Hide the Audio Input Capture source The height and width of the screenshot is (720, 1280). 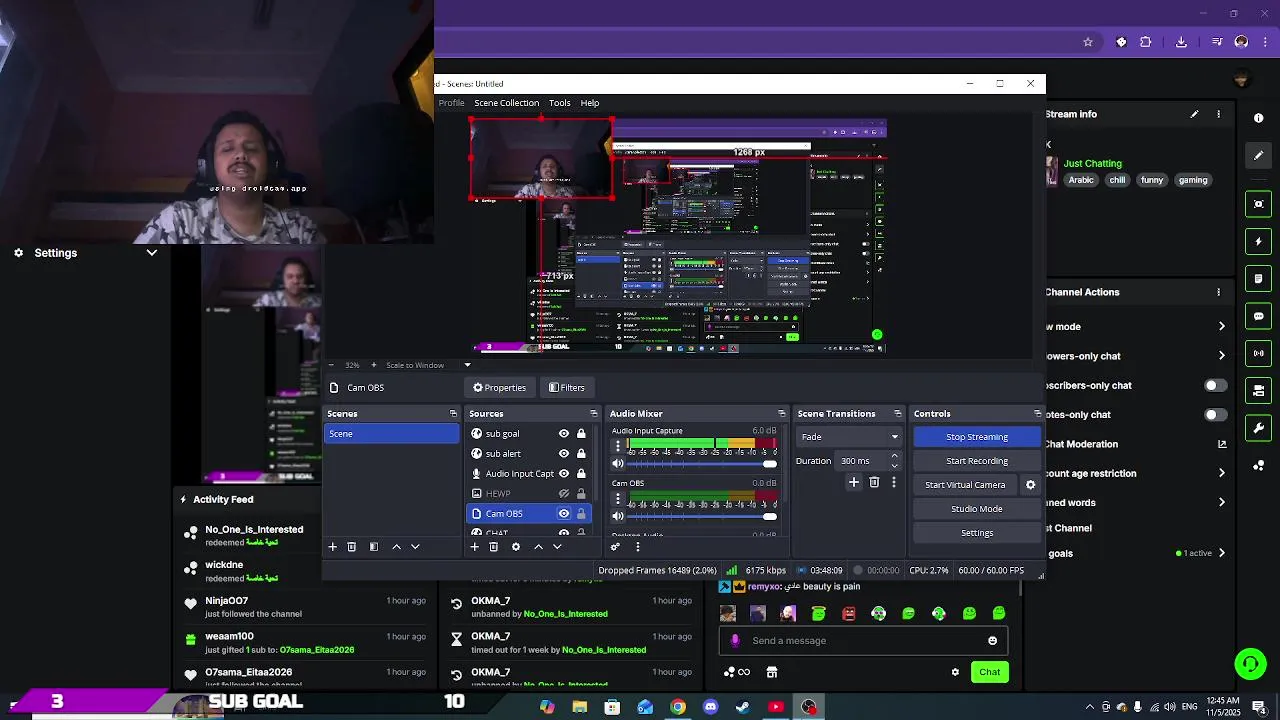[x=564, y=474]
